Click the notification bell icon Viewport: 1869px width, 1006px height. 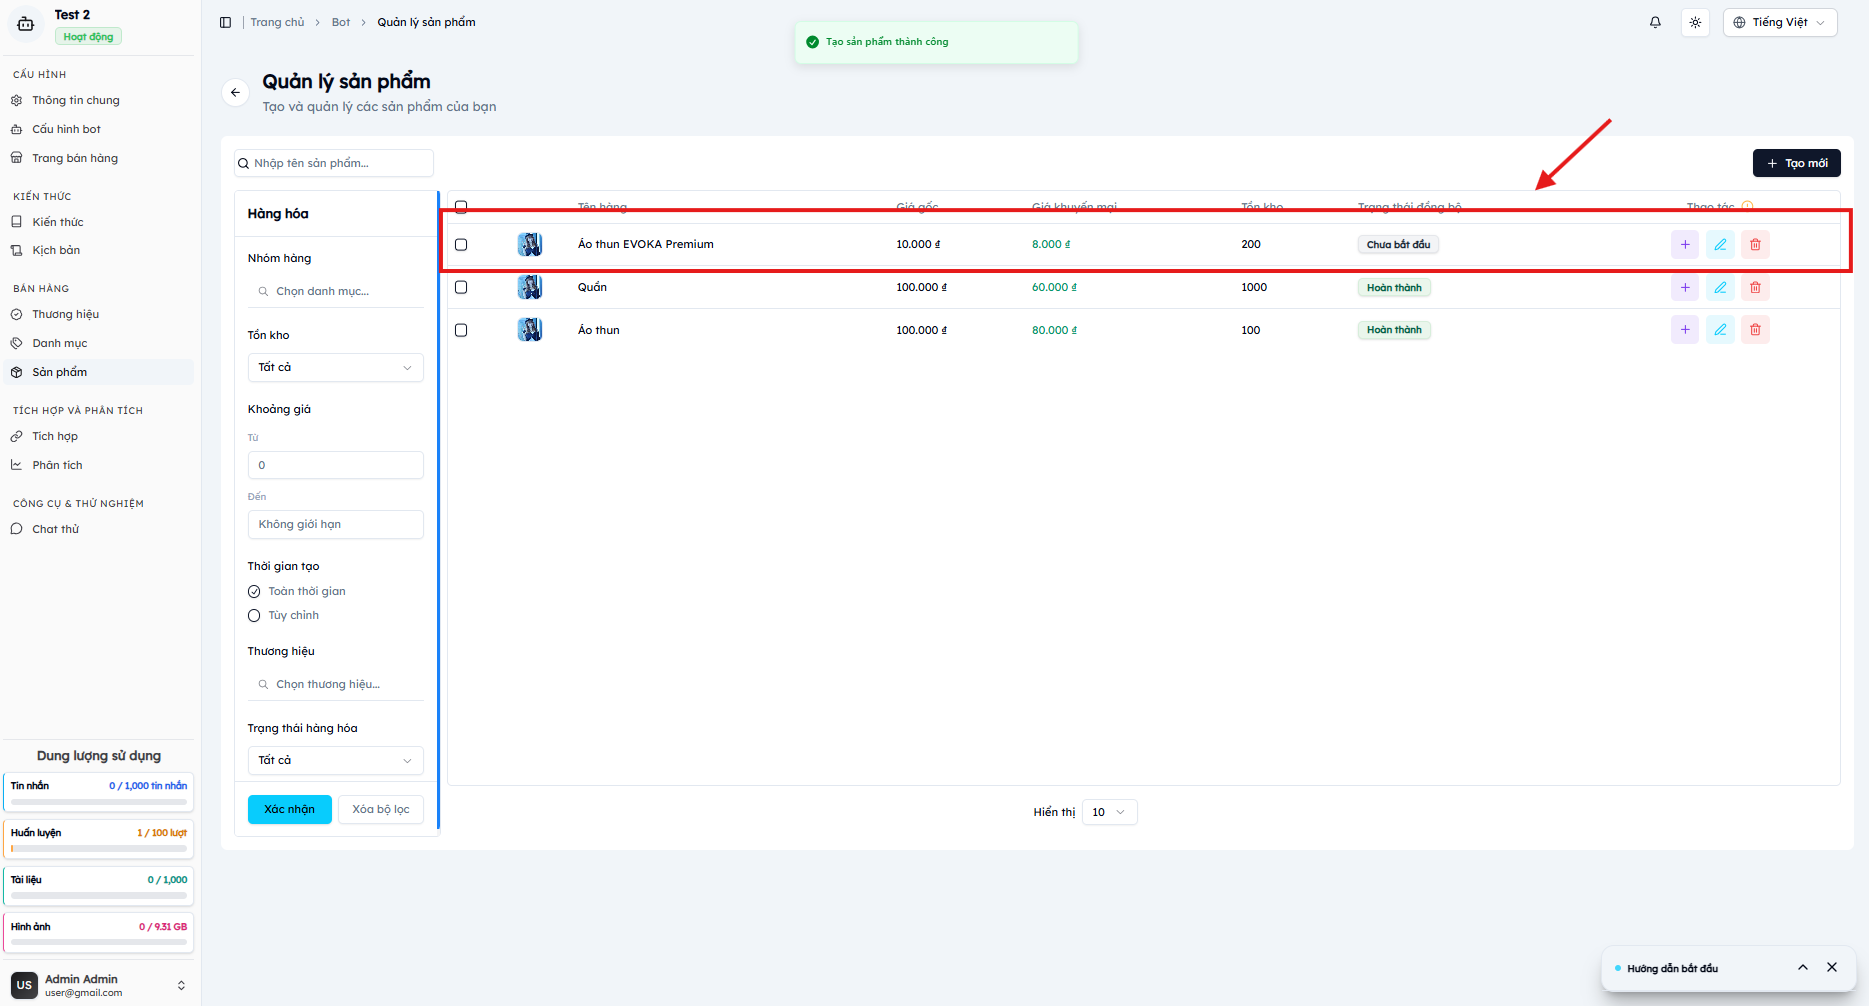[1655, 22]
